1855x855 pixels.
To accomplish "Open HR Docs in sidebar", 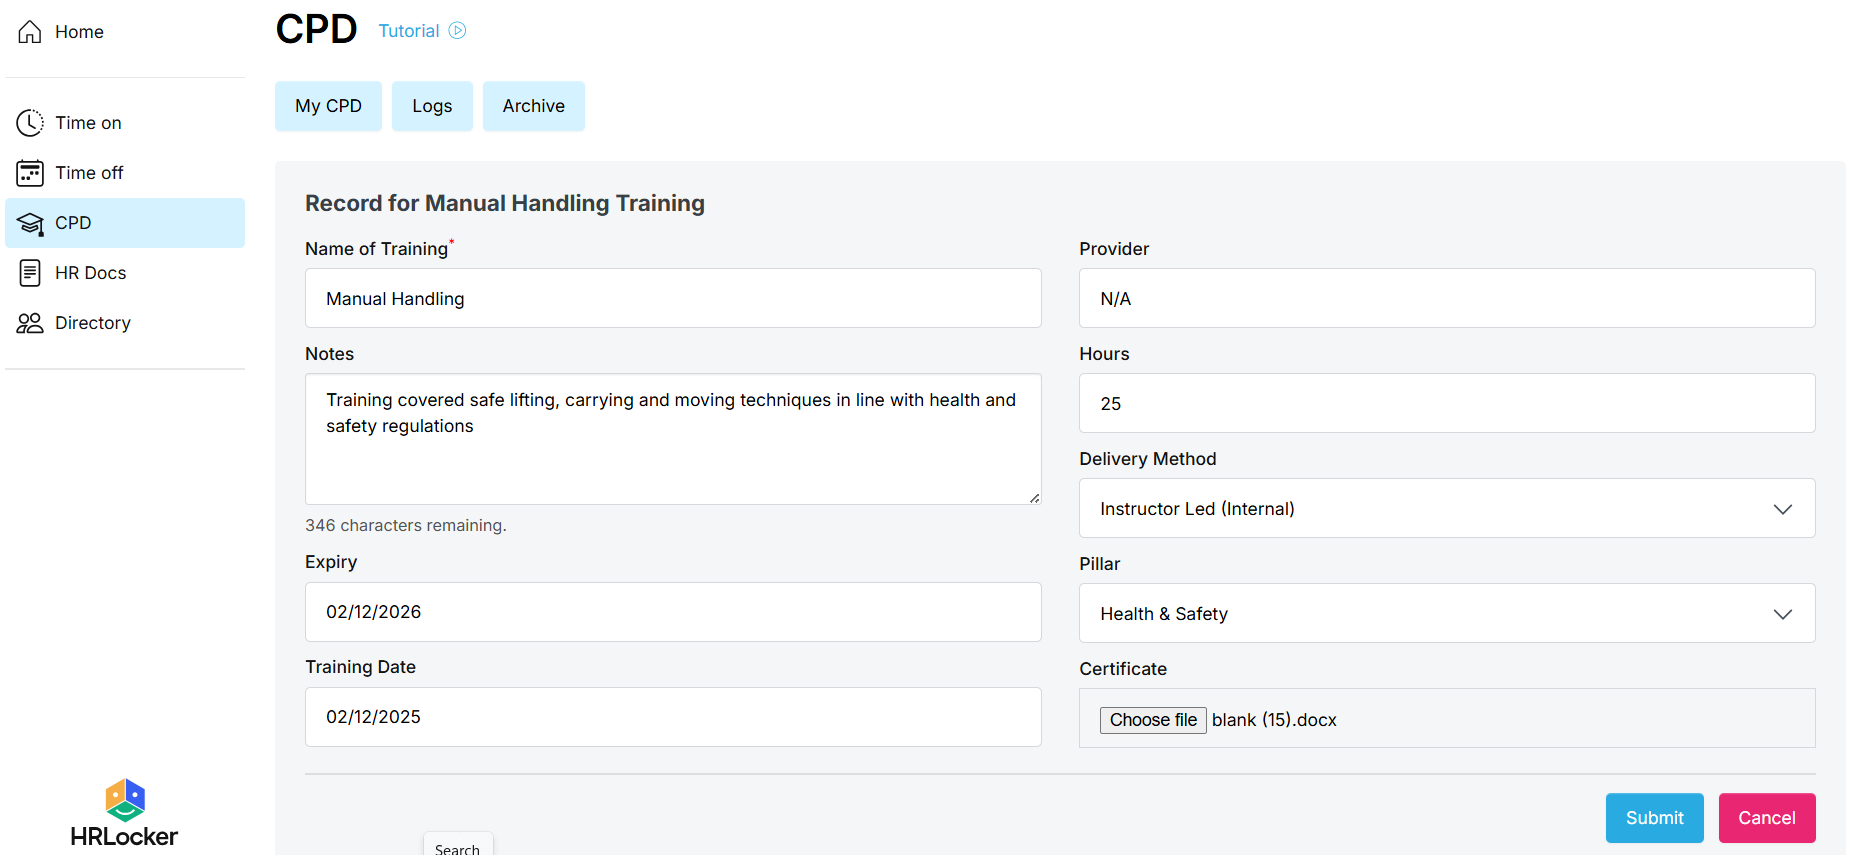I will coord(125,273).
